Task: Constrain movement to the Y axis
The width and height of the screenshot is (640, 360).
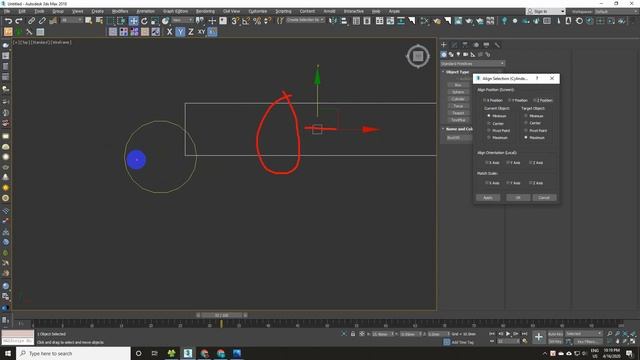Action: click(180, 32)
